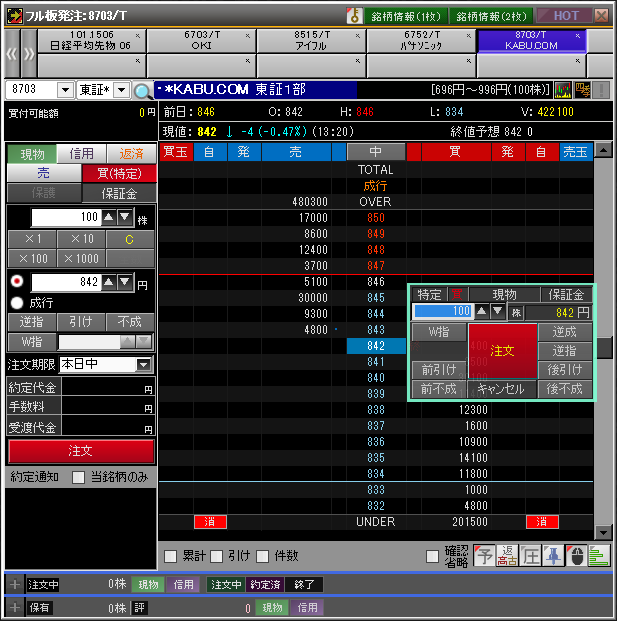The width and height of the screenshot is (617, 621).
Task: Click the blue pin icon at bottom
Action: tap(553, 556)
